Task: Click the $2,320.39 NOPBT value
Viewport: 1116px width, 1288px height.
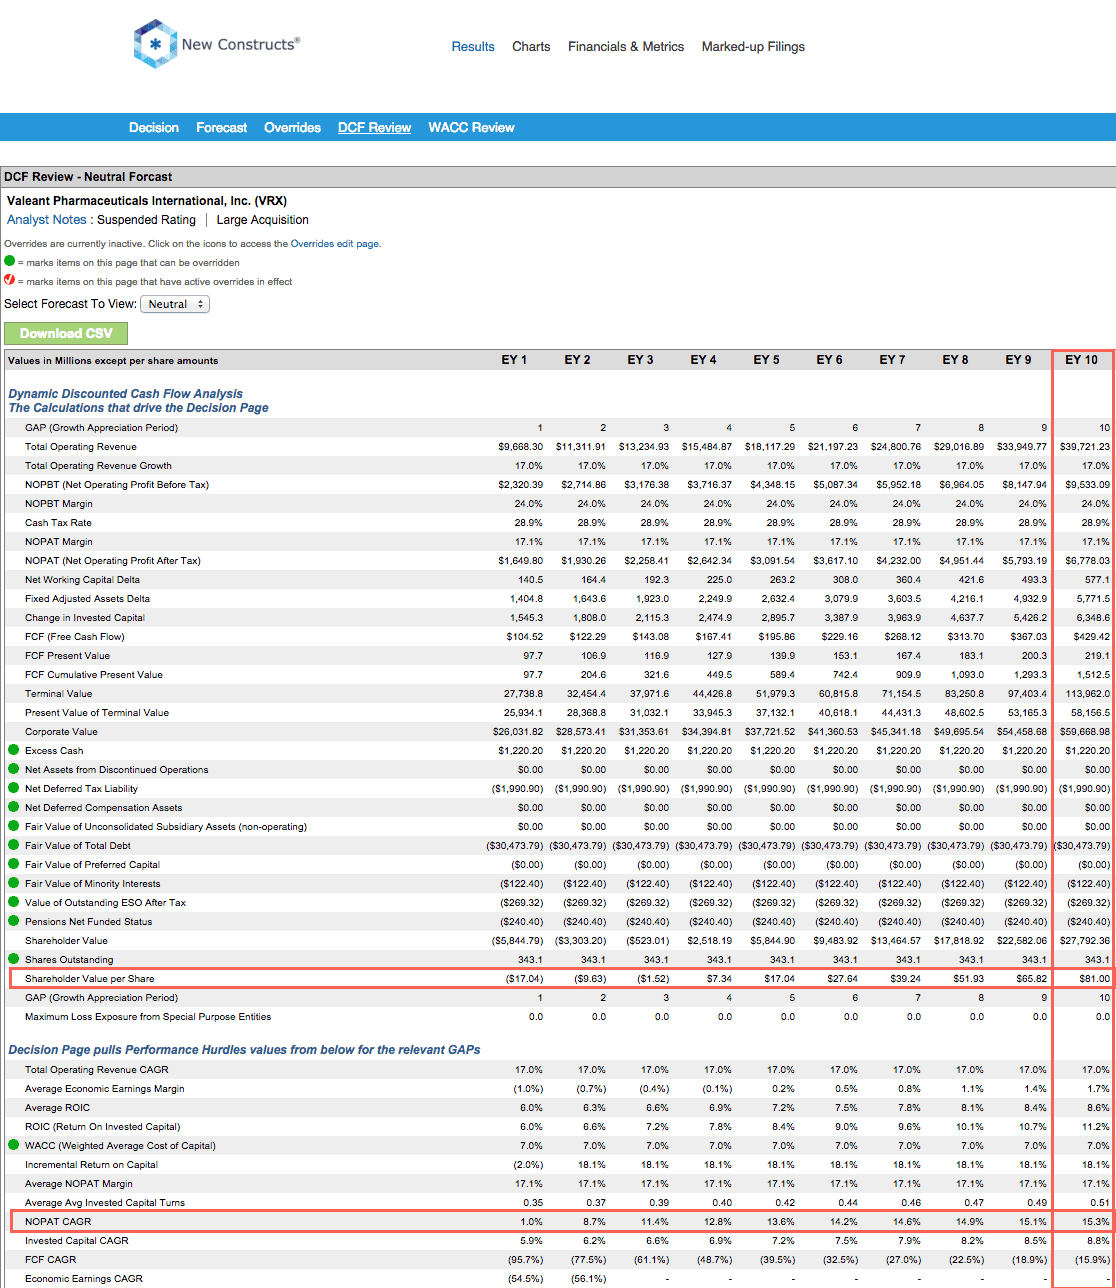Action: point(520,484)
